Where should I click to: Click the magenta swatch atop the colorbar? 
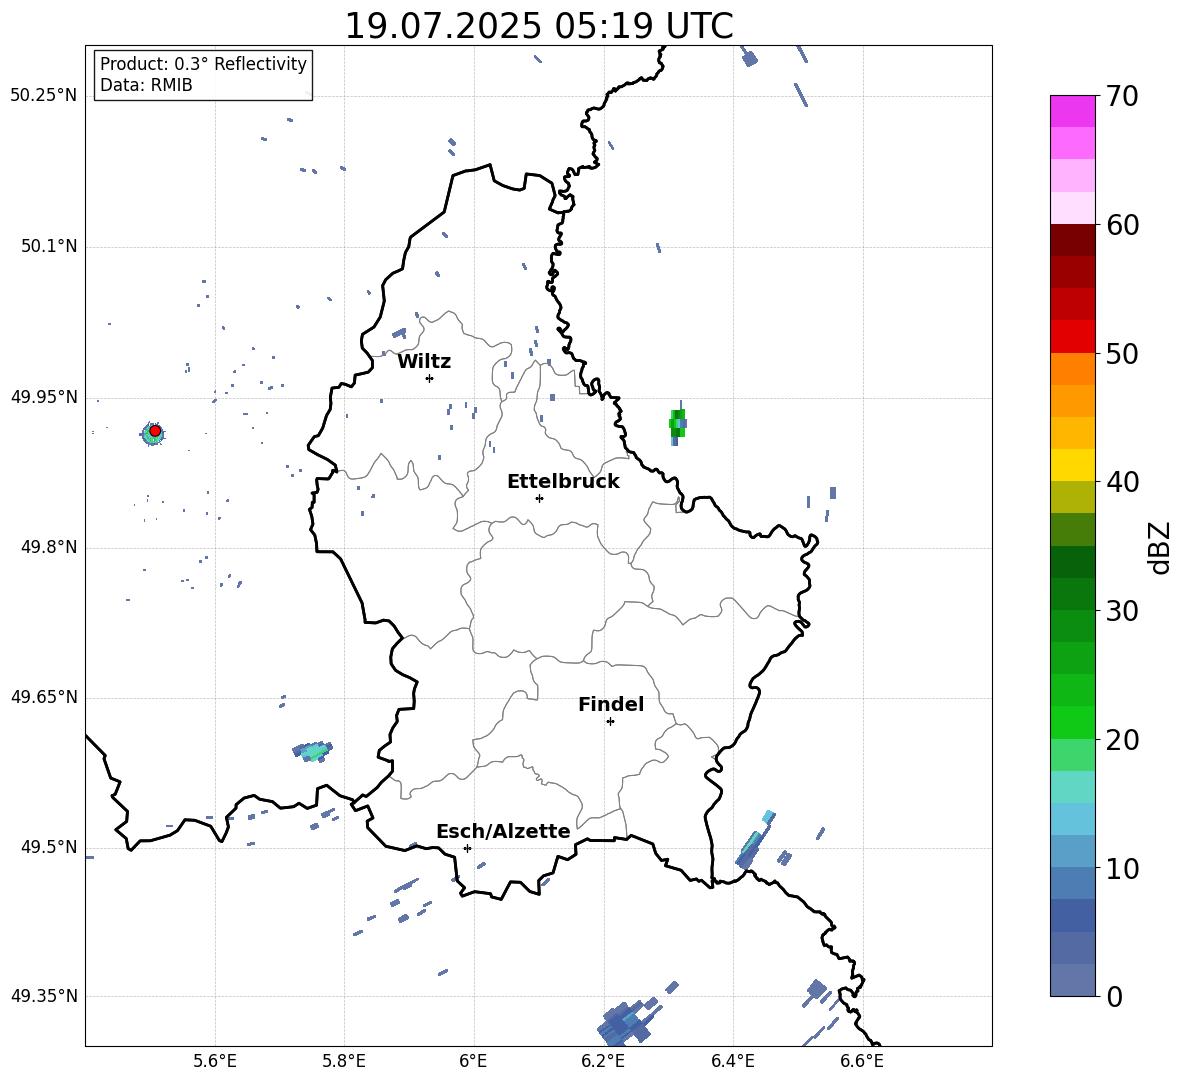point(1072,112)
